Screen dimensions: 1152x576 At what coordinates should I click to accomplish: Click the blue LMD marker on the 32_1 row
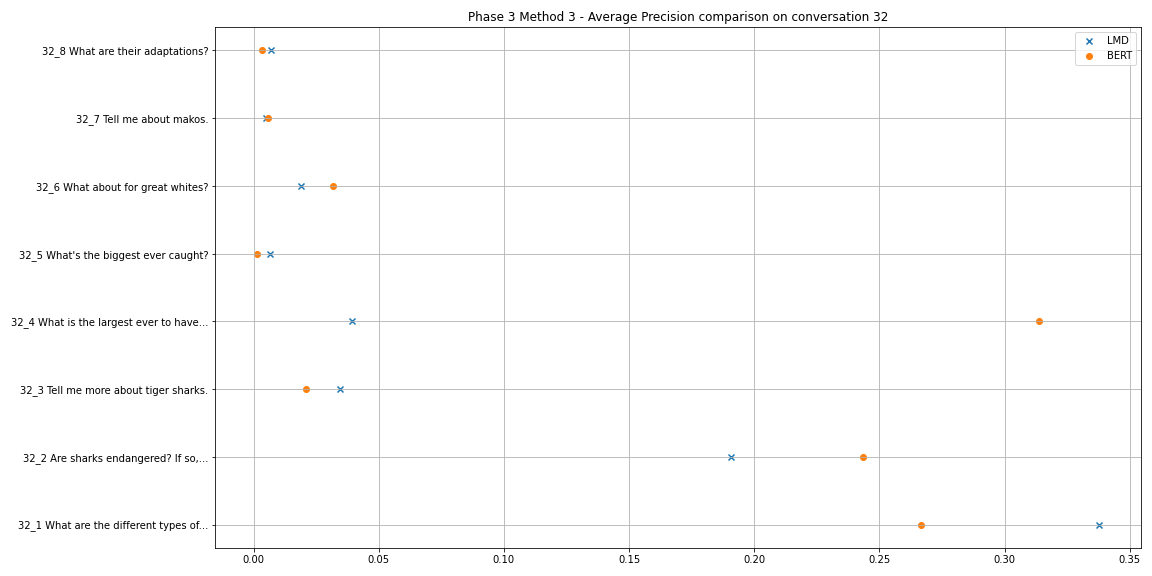click(1099, 525)
